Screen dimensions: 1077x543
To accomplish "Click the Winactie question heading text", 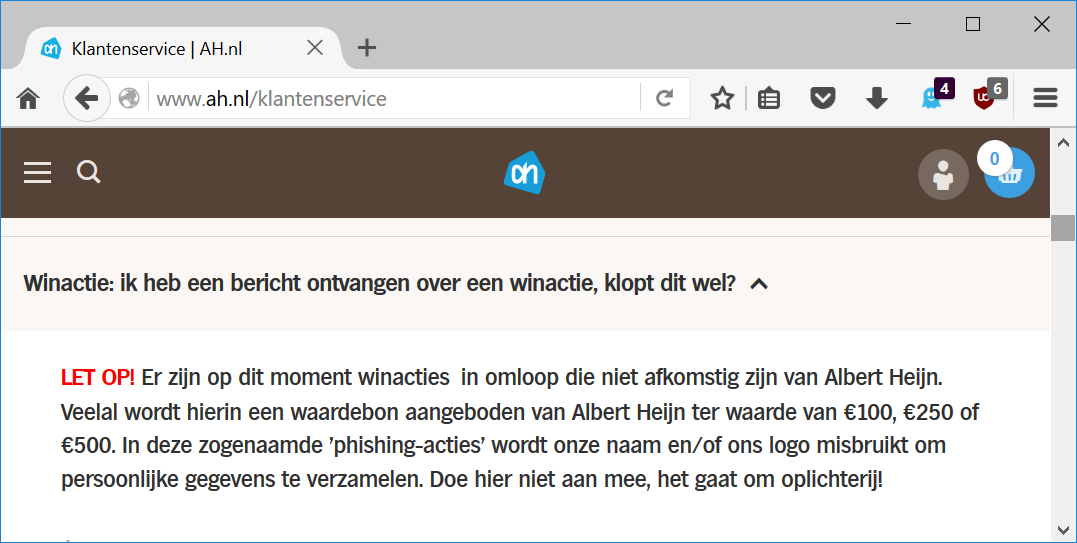I will 379,283.
